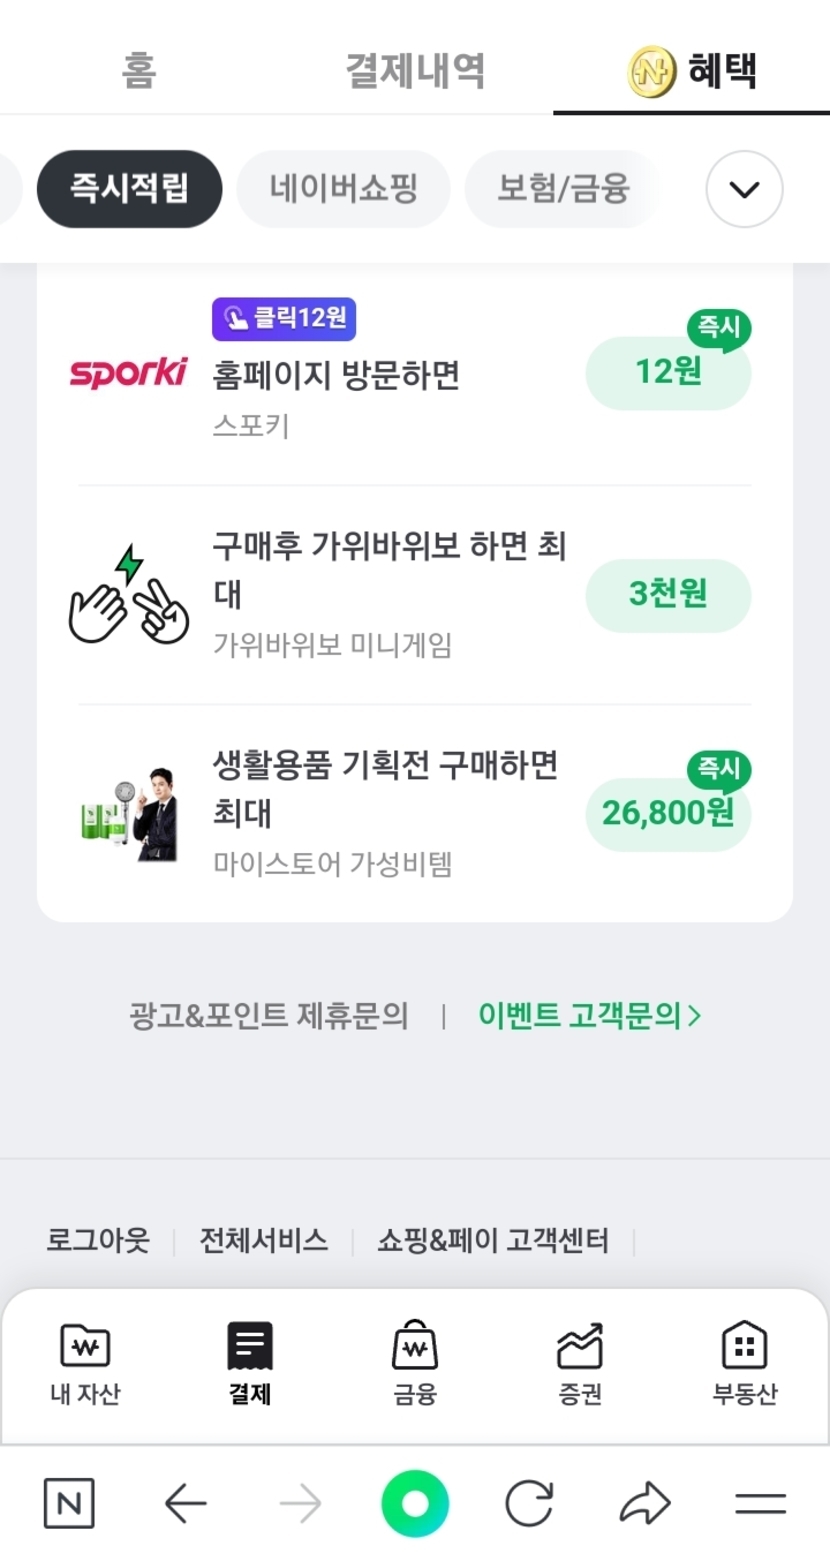Open the hamburger menu icon

[760, 1503]
